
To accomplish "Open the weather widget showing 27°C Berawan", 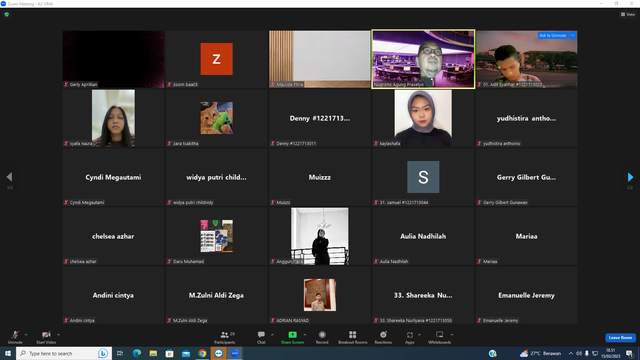I will [x=540, y=353].
